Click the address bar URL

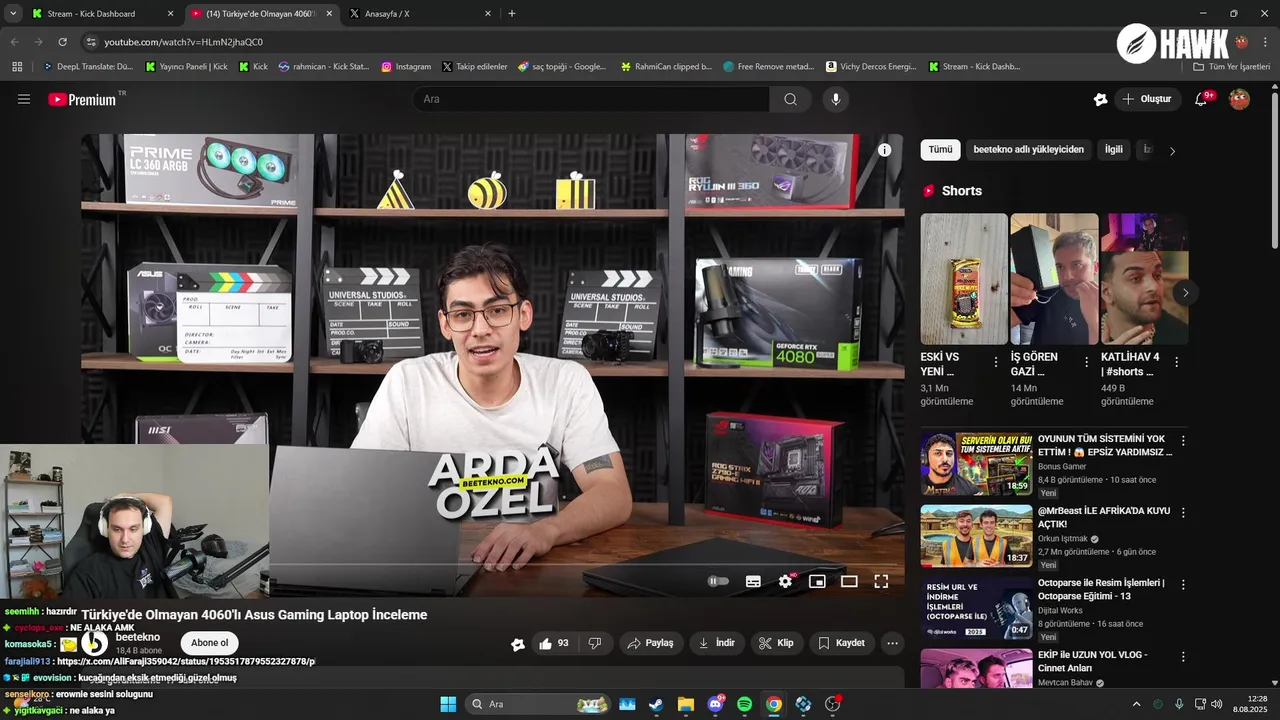[x=183, y=42]
